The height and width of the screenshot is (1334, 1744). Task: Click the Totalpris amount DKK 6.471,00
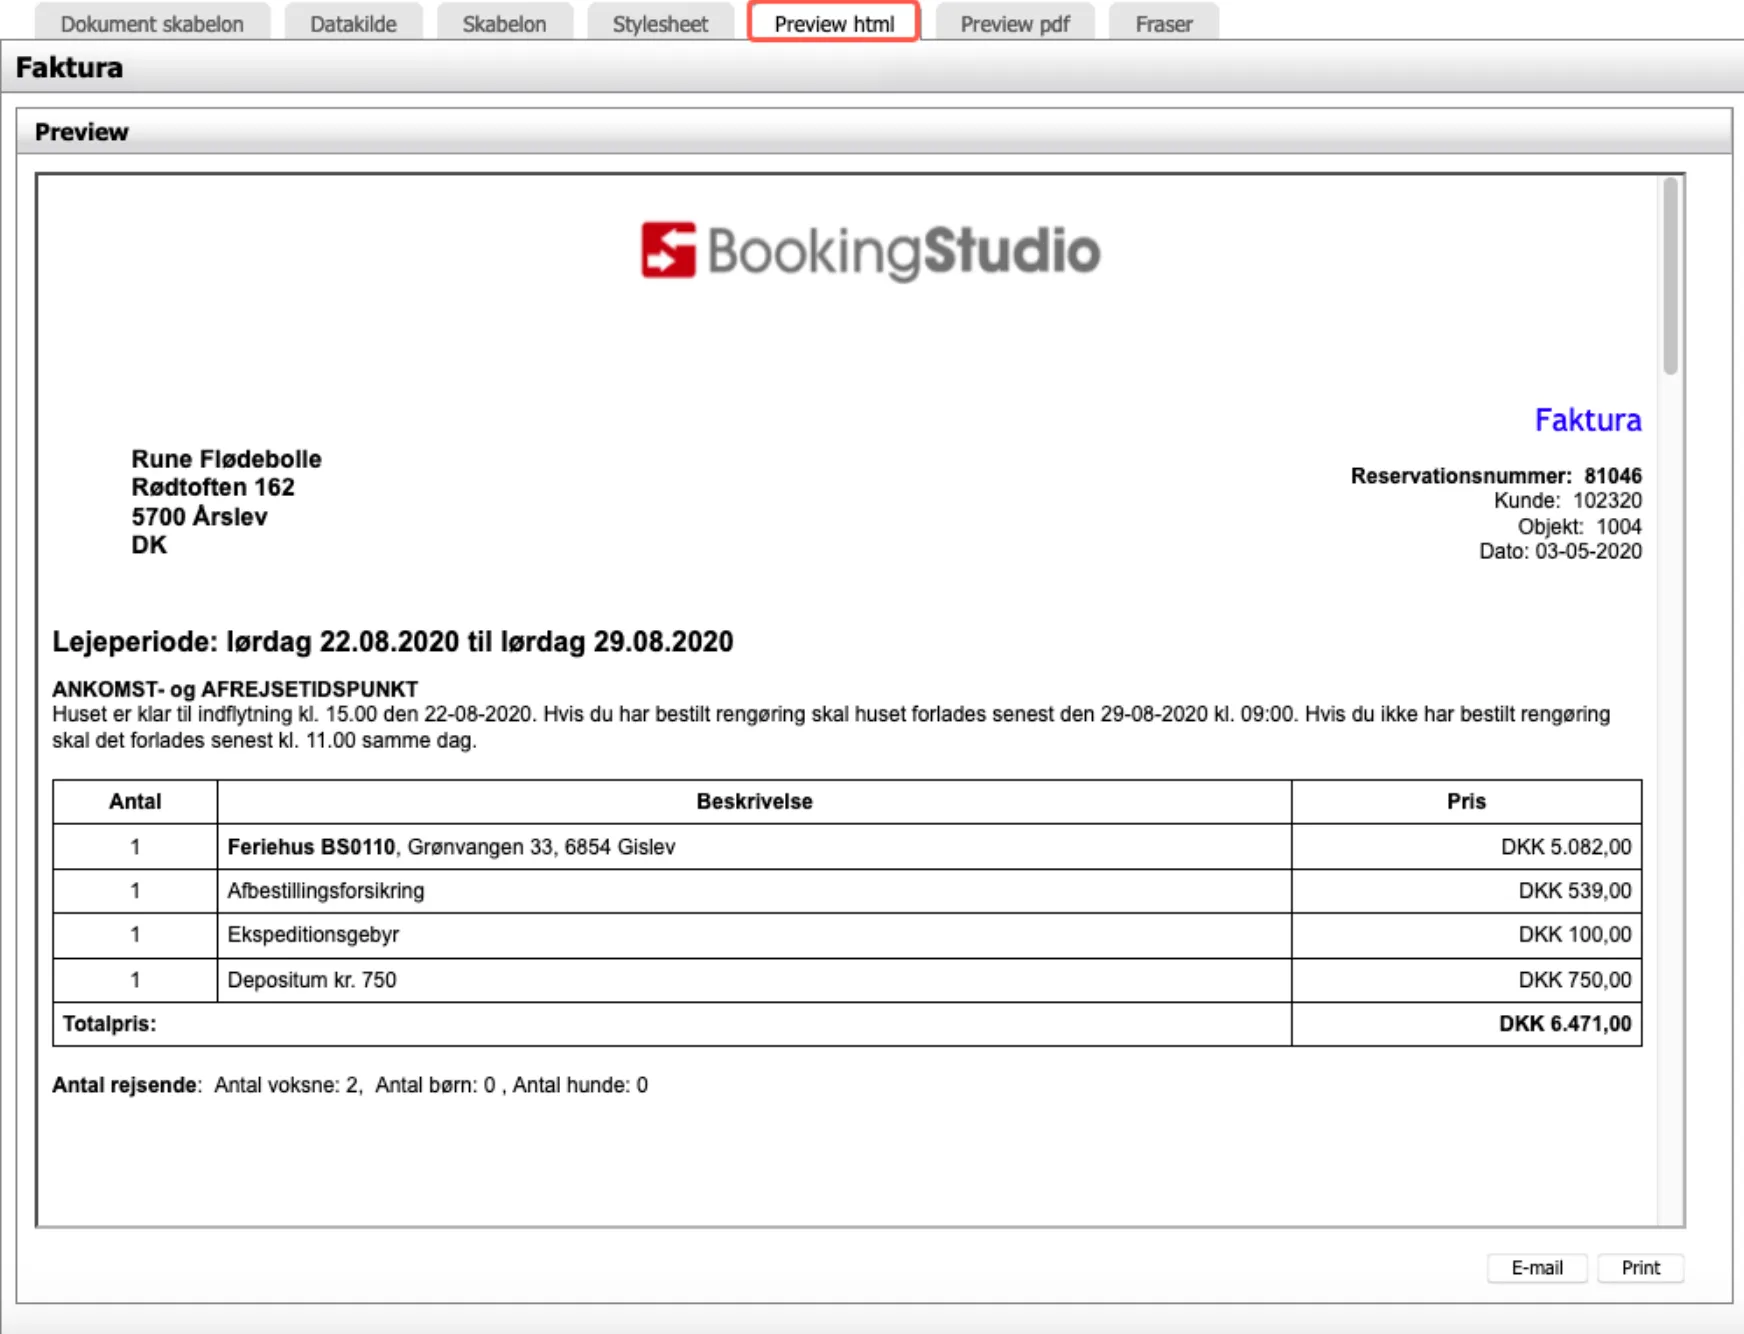tap(1564, 1024)
